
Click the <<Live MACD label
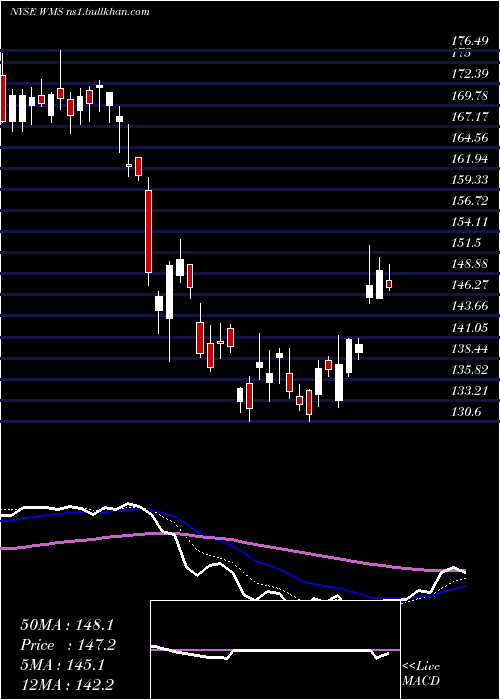[x=421, y=673]
